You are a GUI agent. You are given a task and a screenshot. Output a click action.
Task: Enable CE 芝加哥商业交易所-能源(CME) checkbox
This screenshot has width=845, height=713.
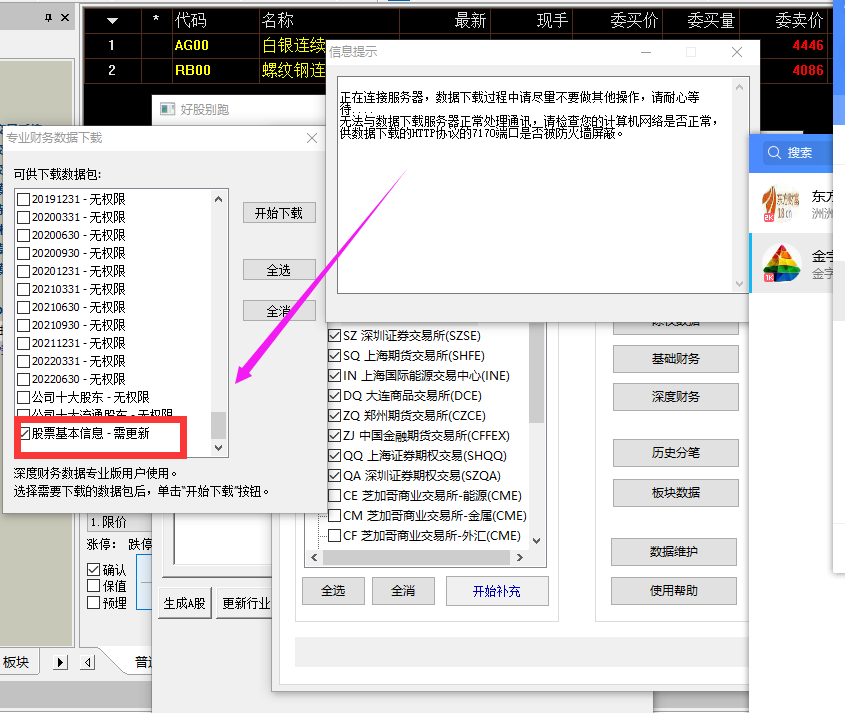pyautogui.click(x=334, y=496)
